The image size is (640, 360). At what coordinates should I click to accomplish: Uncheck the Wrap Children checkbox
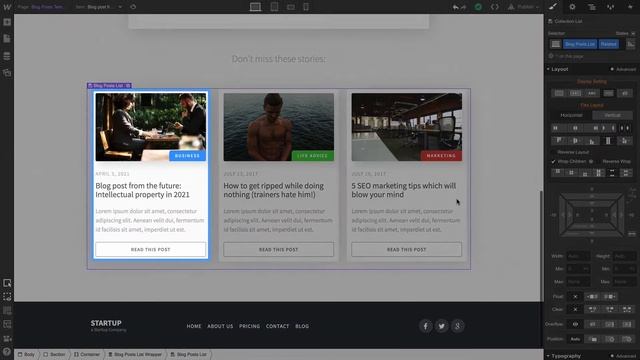point(554,162)
